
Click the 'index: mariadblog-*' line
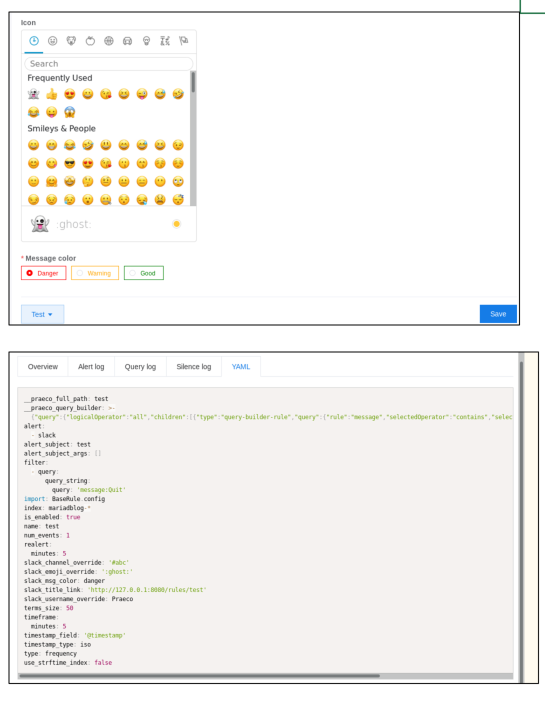58,508
